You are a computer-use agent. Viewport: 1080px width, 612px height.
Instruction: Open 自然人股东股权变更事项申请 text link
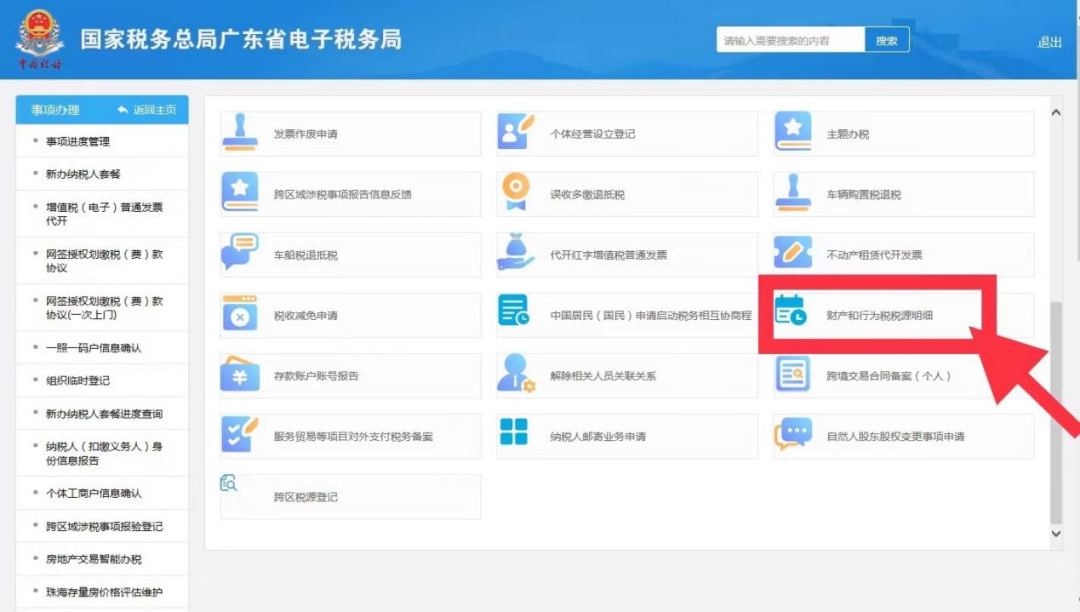[895, 436]
